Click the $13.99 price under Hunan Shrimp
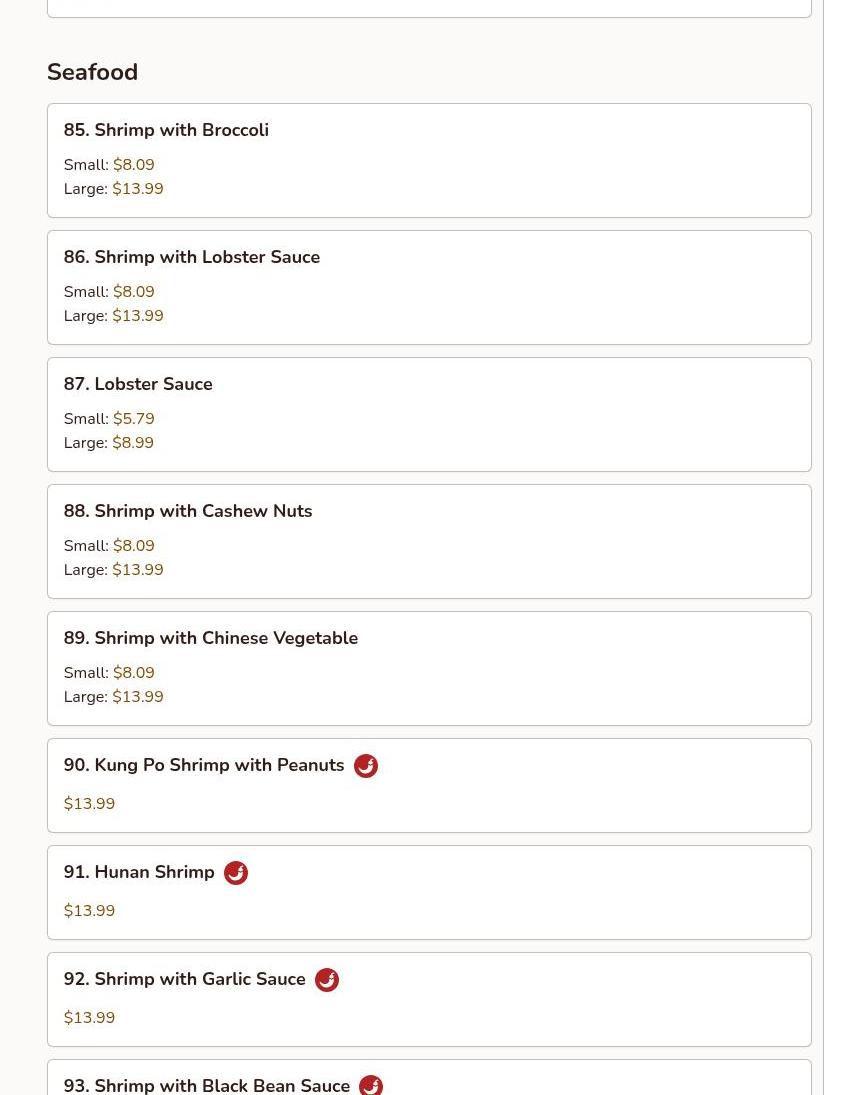The height and width of the screenshot is (1095, 844). pyautogui.click(x=89, y=911)
